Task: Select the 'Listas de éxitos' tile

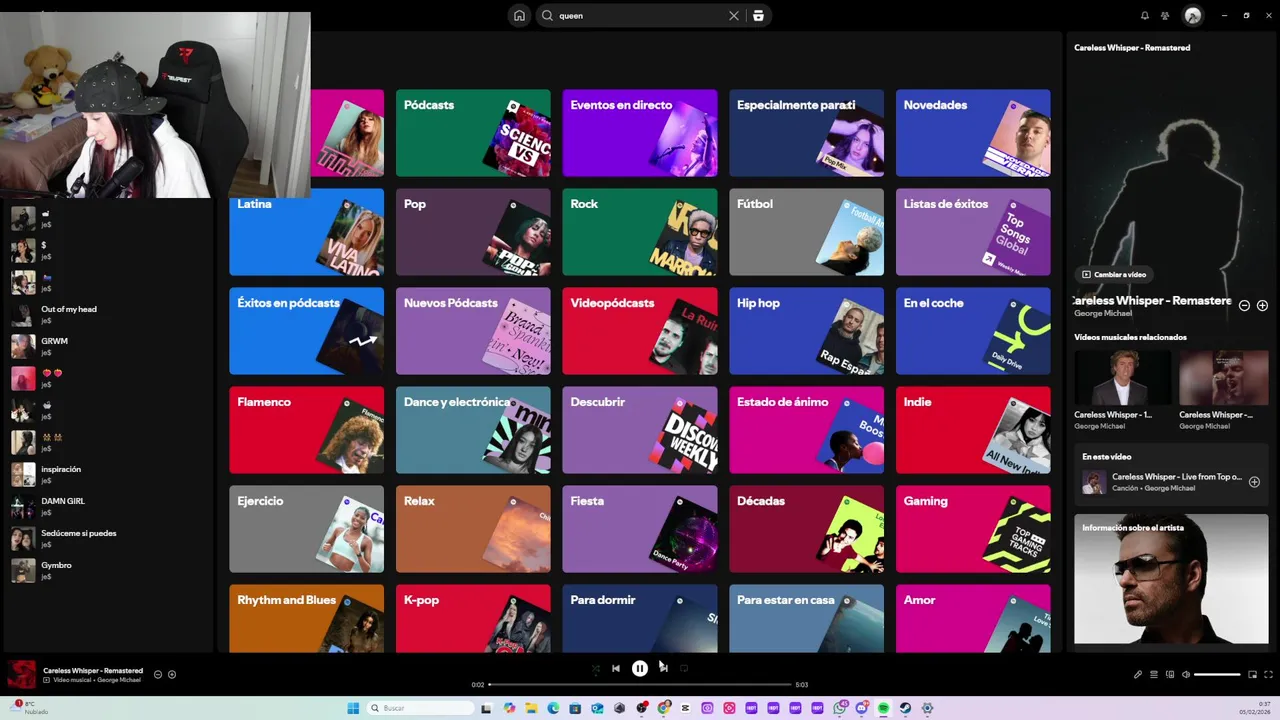Action: click(x=973, y=232)
